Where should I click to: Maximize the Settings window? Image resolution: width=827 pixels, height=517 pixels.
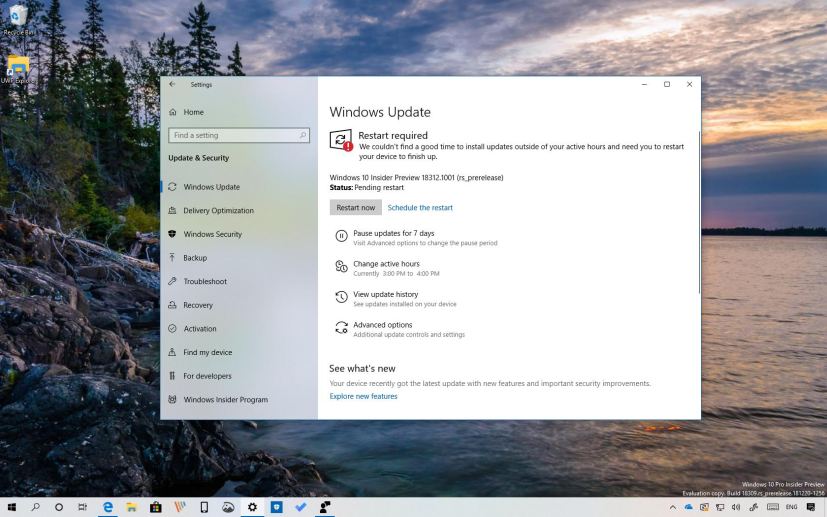[667, 84]
